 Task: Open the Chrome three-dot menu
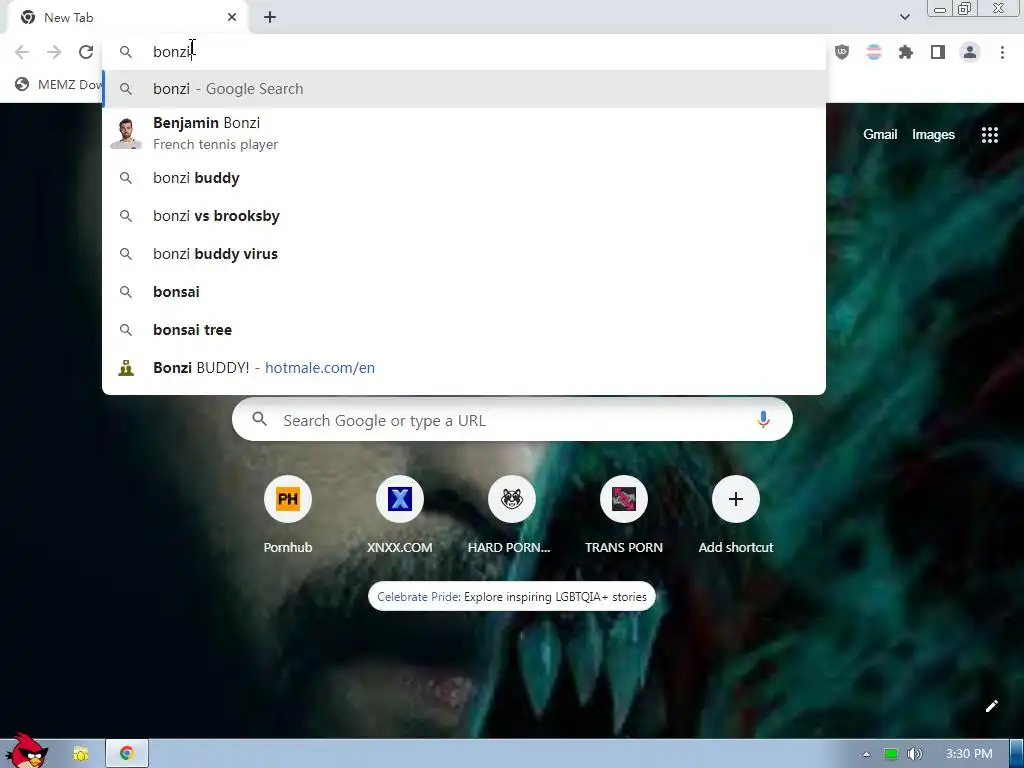pos(1002,52)
